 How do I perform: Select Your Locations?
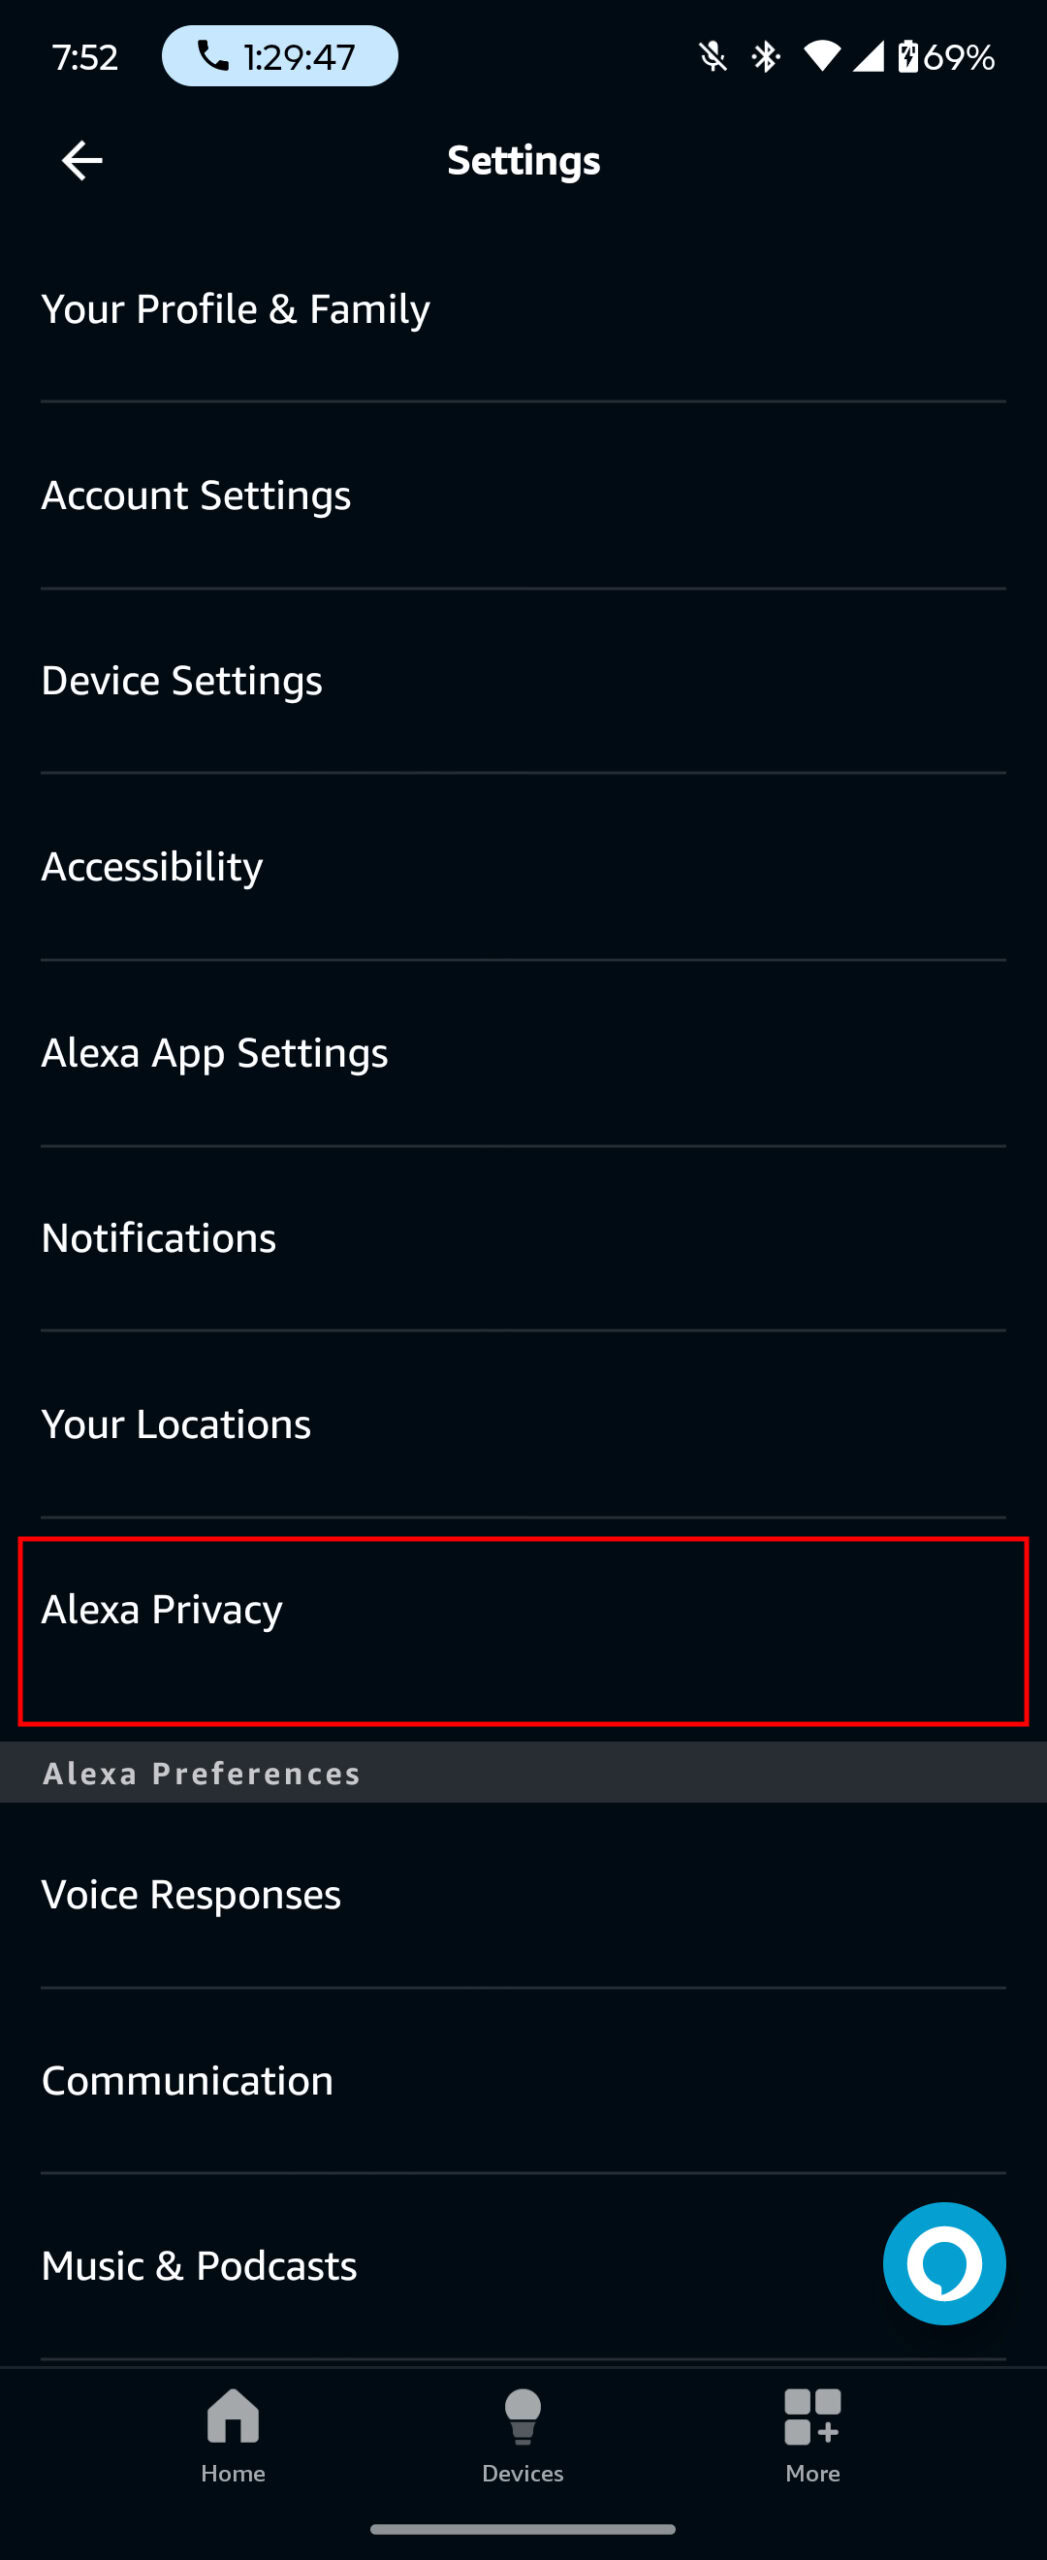tap(176, 1424)
